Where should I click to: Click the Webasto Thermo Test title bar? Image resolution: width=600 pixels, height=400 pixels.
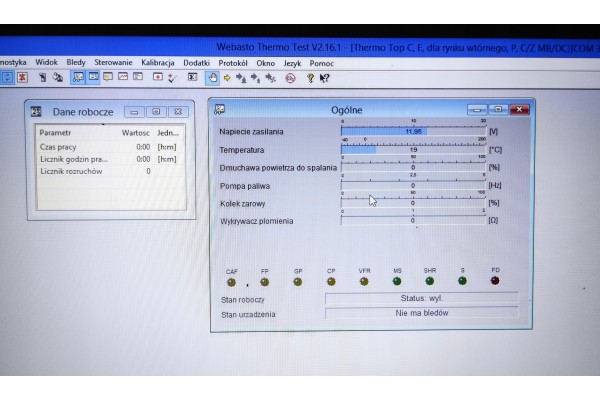pyautogui.click(x=300, y=48)
